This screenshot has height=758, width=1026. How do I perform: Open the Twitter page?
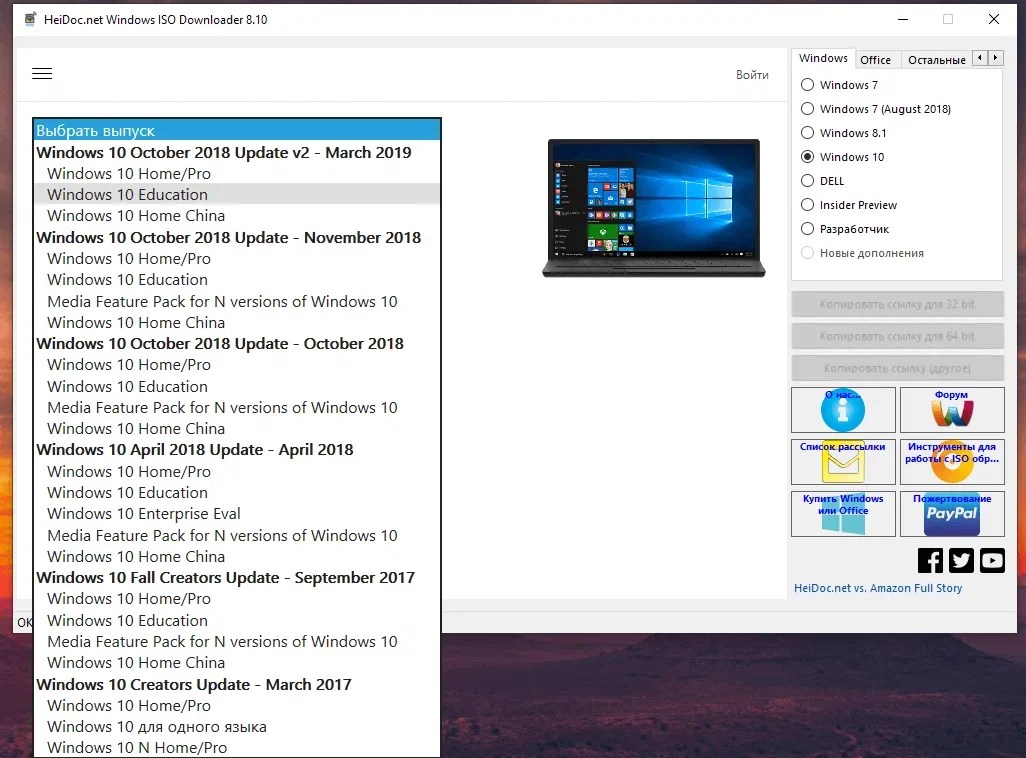(960, 560)
